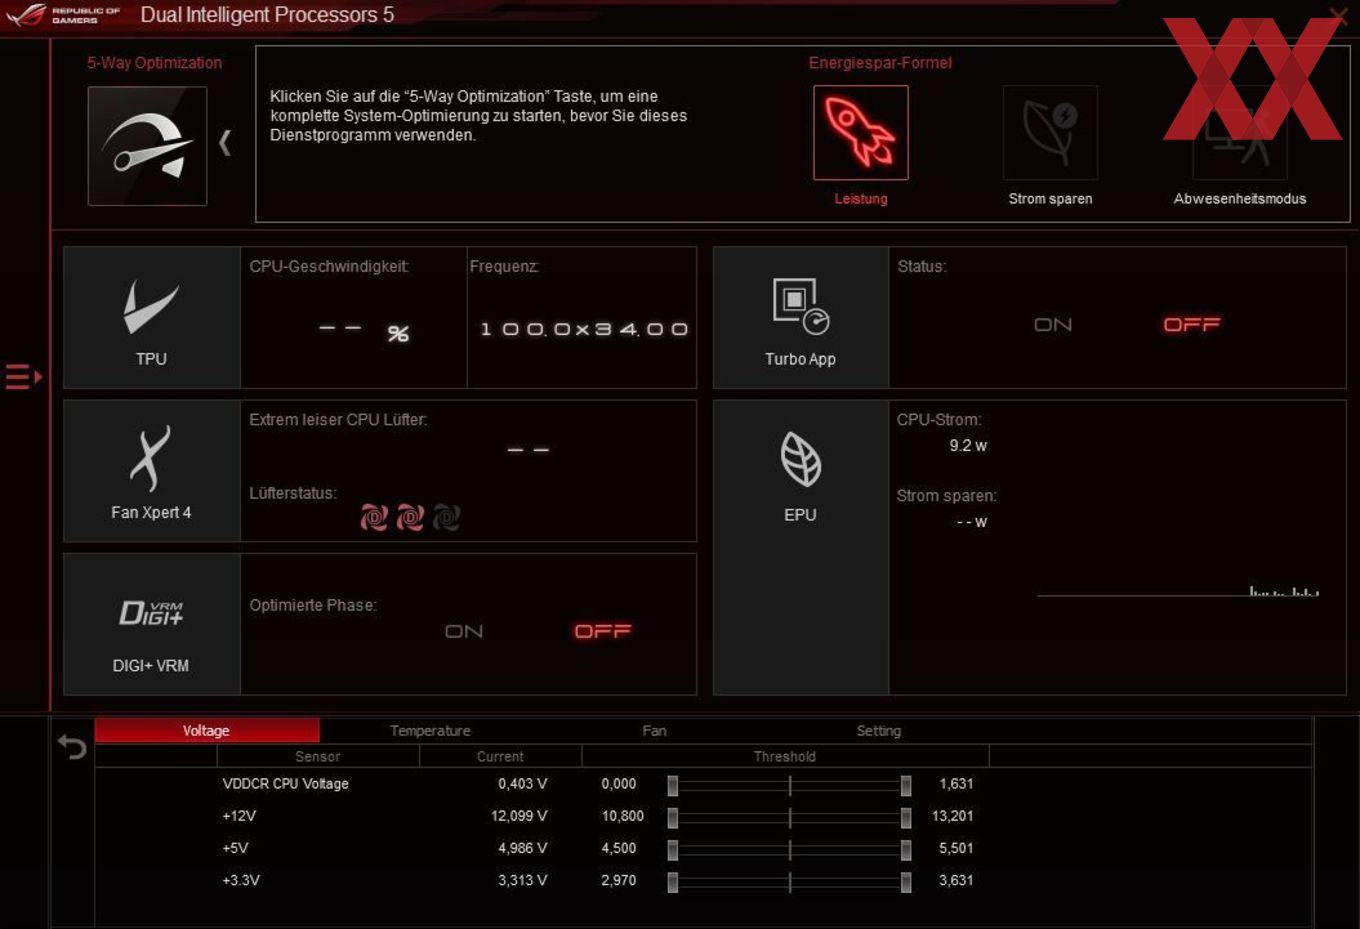Select the Abwesenheitsmodus away mode
Viewport: 1360px width, 929px height.
pos(1239,132)
